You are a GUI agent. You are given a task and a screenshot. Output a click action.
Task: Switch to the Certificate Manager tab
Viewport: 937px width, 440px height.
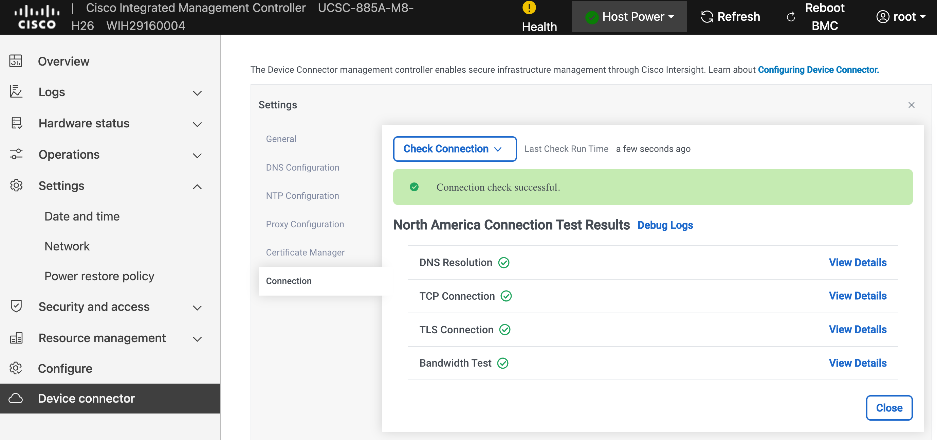(x=305, y=252)
